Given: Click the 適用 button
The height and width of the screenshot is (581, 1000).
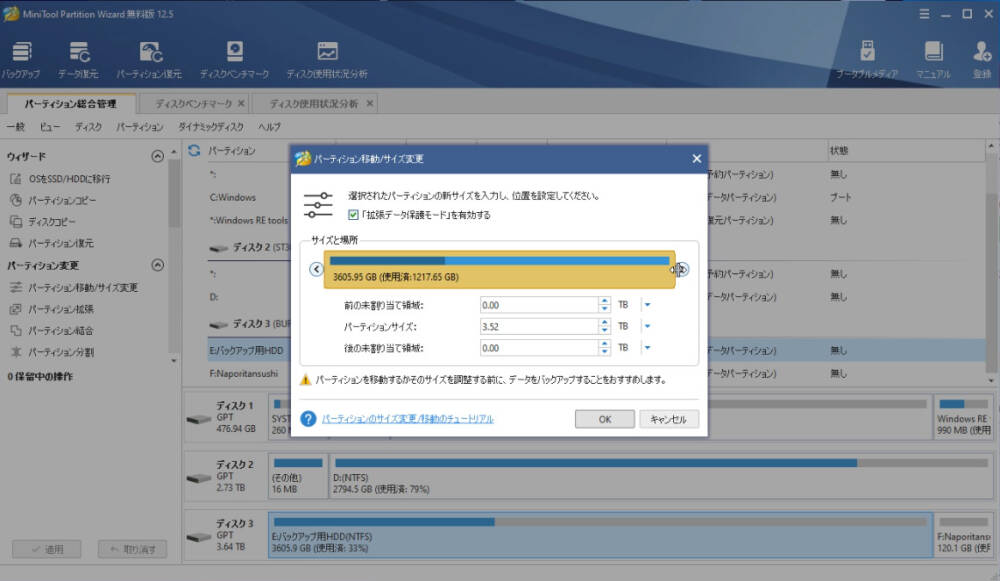Looking at the screenshot, I should [x=47, y=549].
